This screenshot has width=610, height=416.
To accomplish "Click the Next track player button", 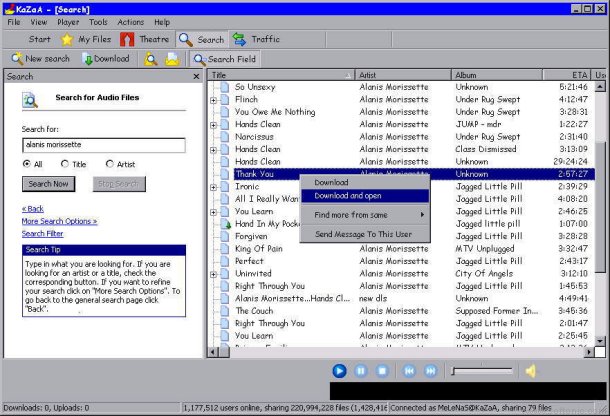I will 430,371.
